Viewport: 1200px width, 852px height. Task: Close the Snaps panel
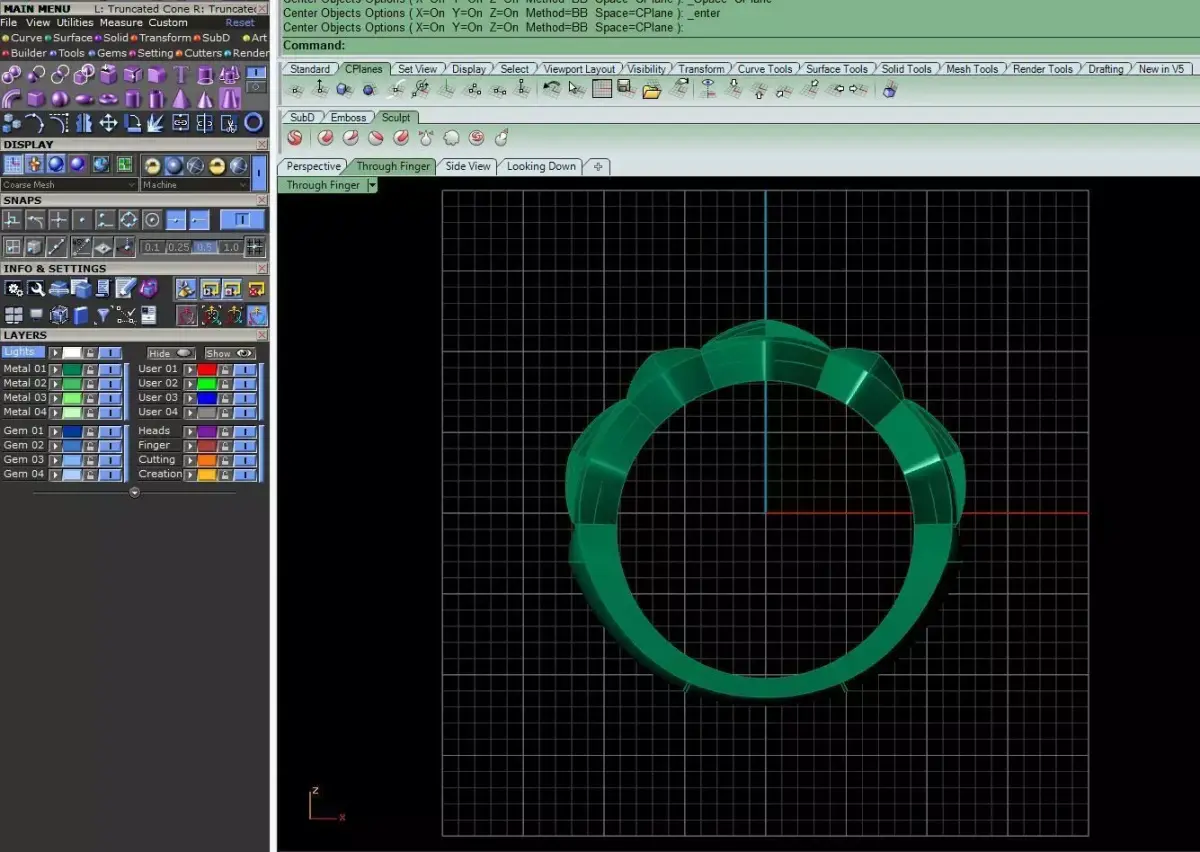(262, 201)
